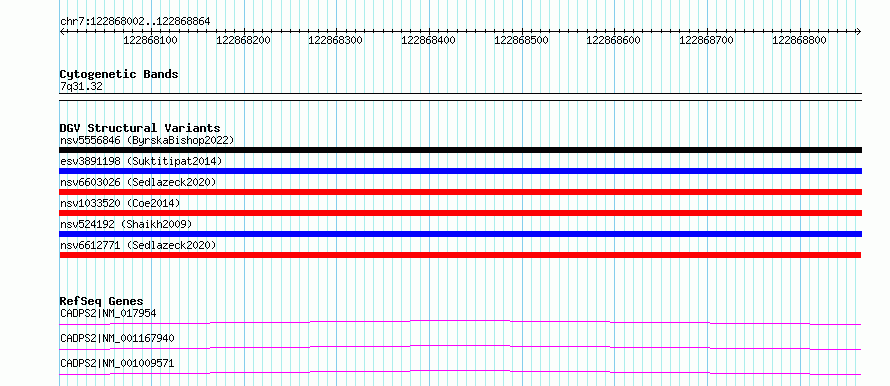
Task: Click ruler position 122868300
Action: coord(335,40)
